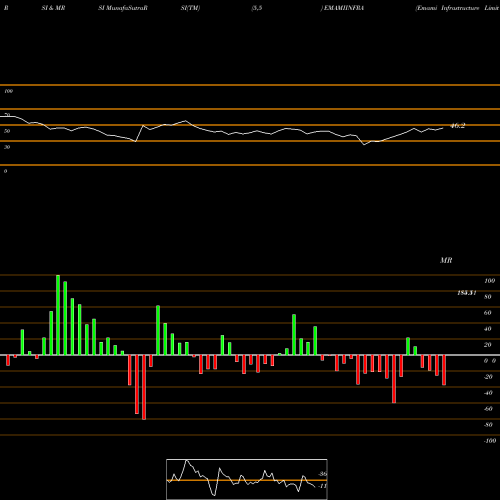Click the -11 value in mini chart
Screen dimensions: 500x500
pyautogui.click(x=322, y=486)
